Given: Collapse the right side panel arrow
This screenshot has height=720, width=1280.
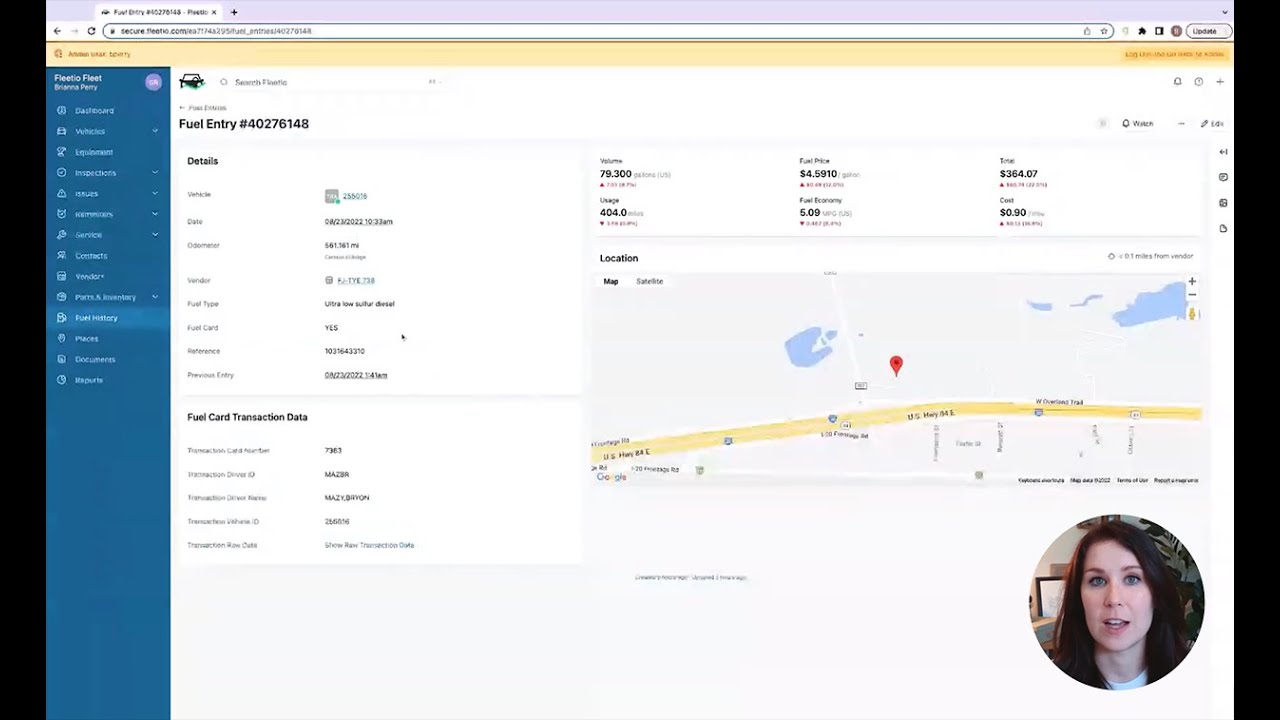Looking at the screenshot, I should pyautogui.click(x=1223, y=152).
